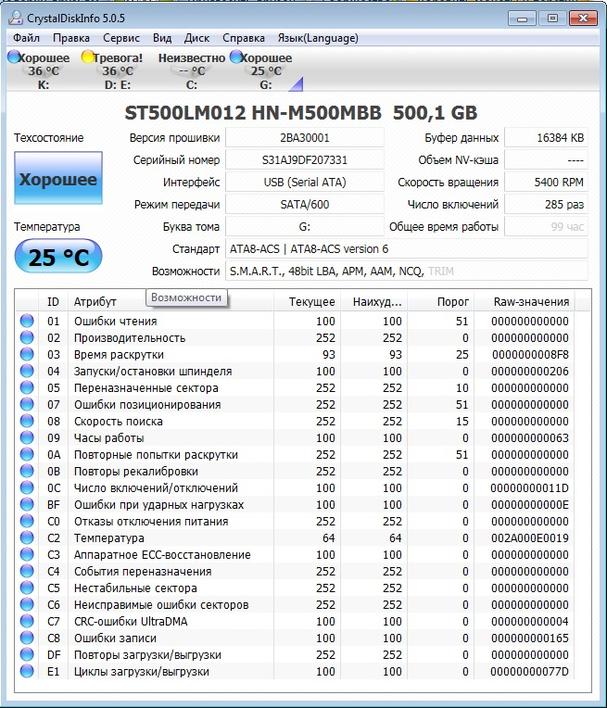This screenshot has height=708, width=607.
Task: Click the rotation speed field 5400 RPM
Action: [x=546, y=182]
